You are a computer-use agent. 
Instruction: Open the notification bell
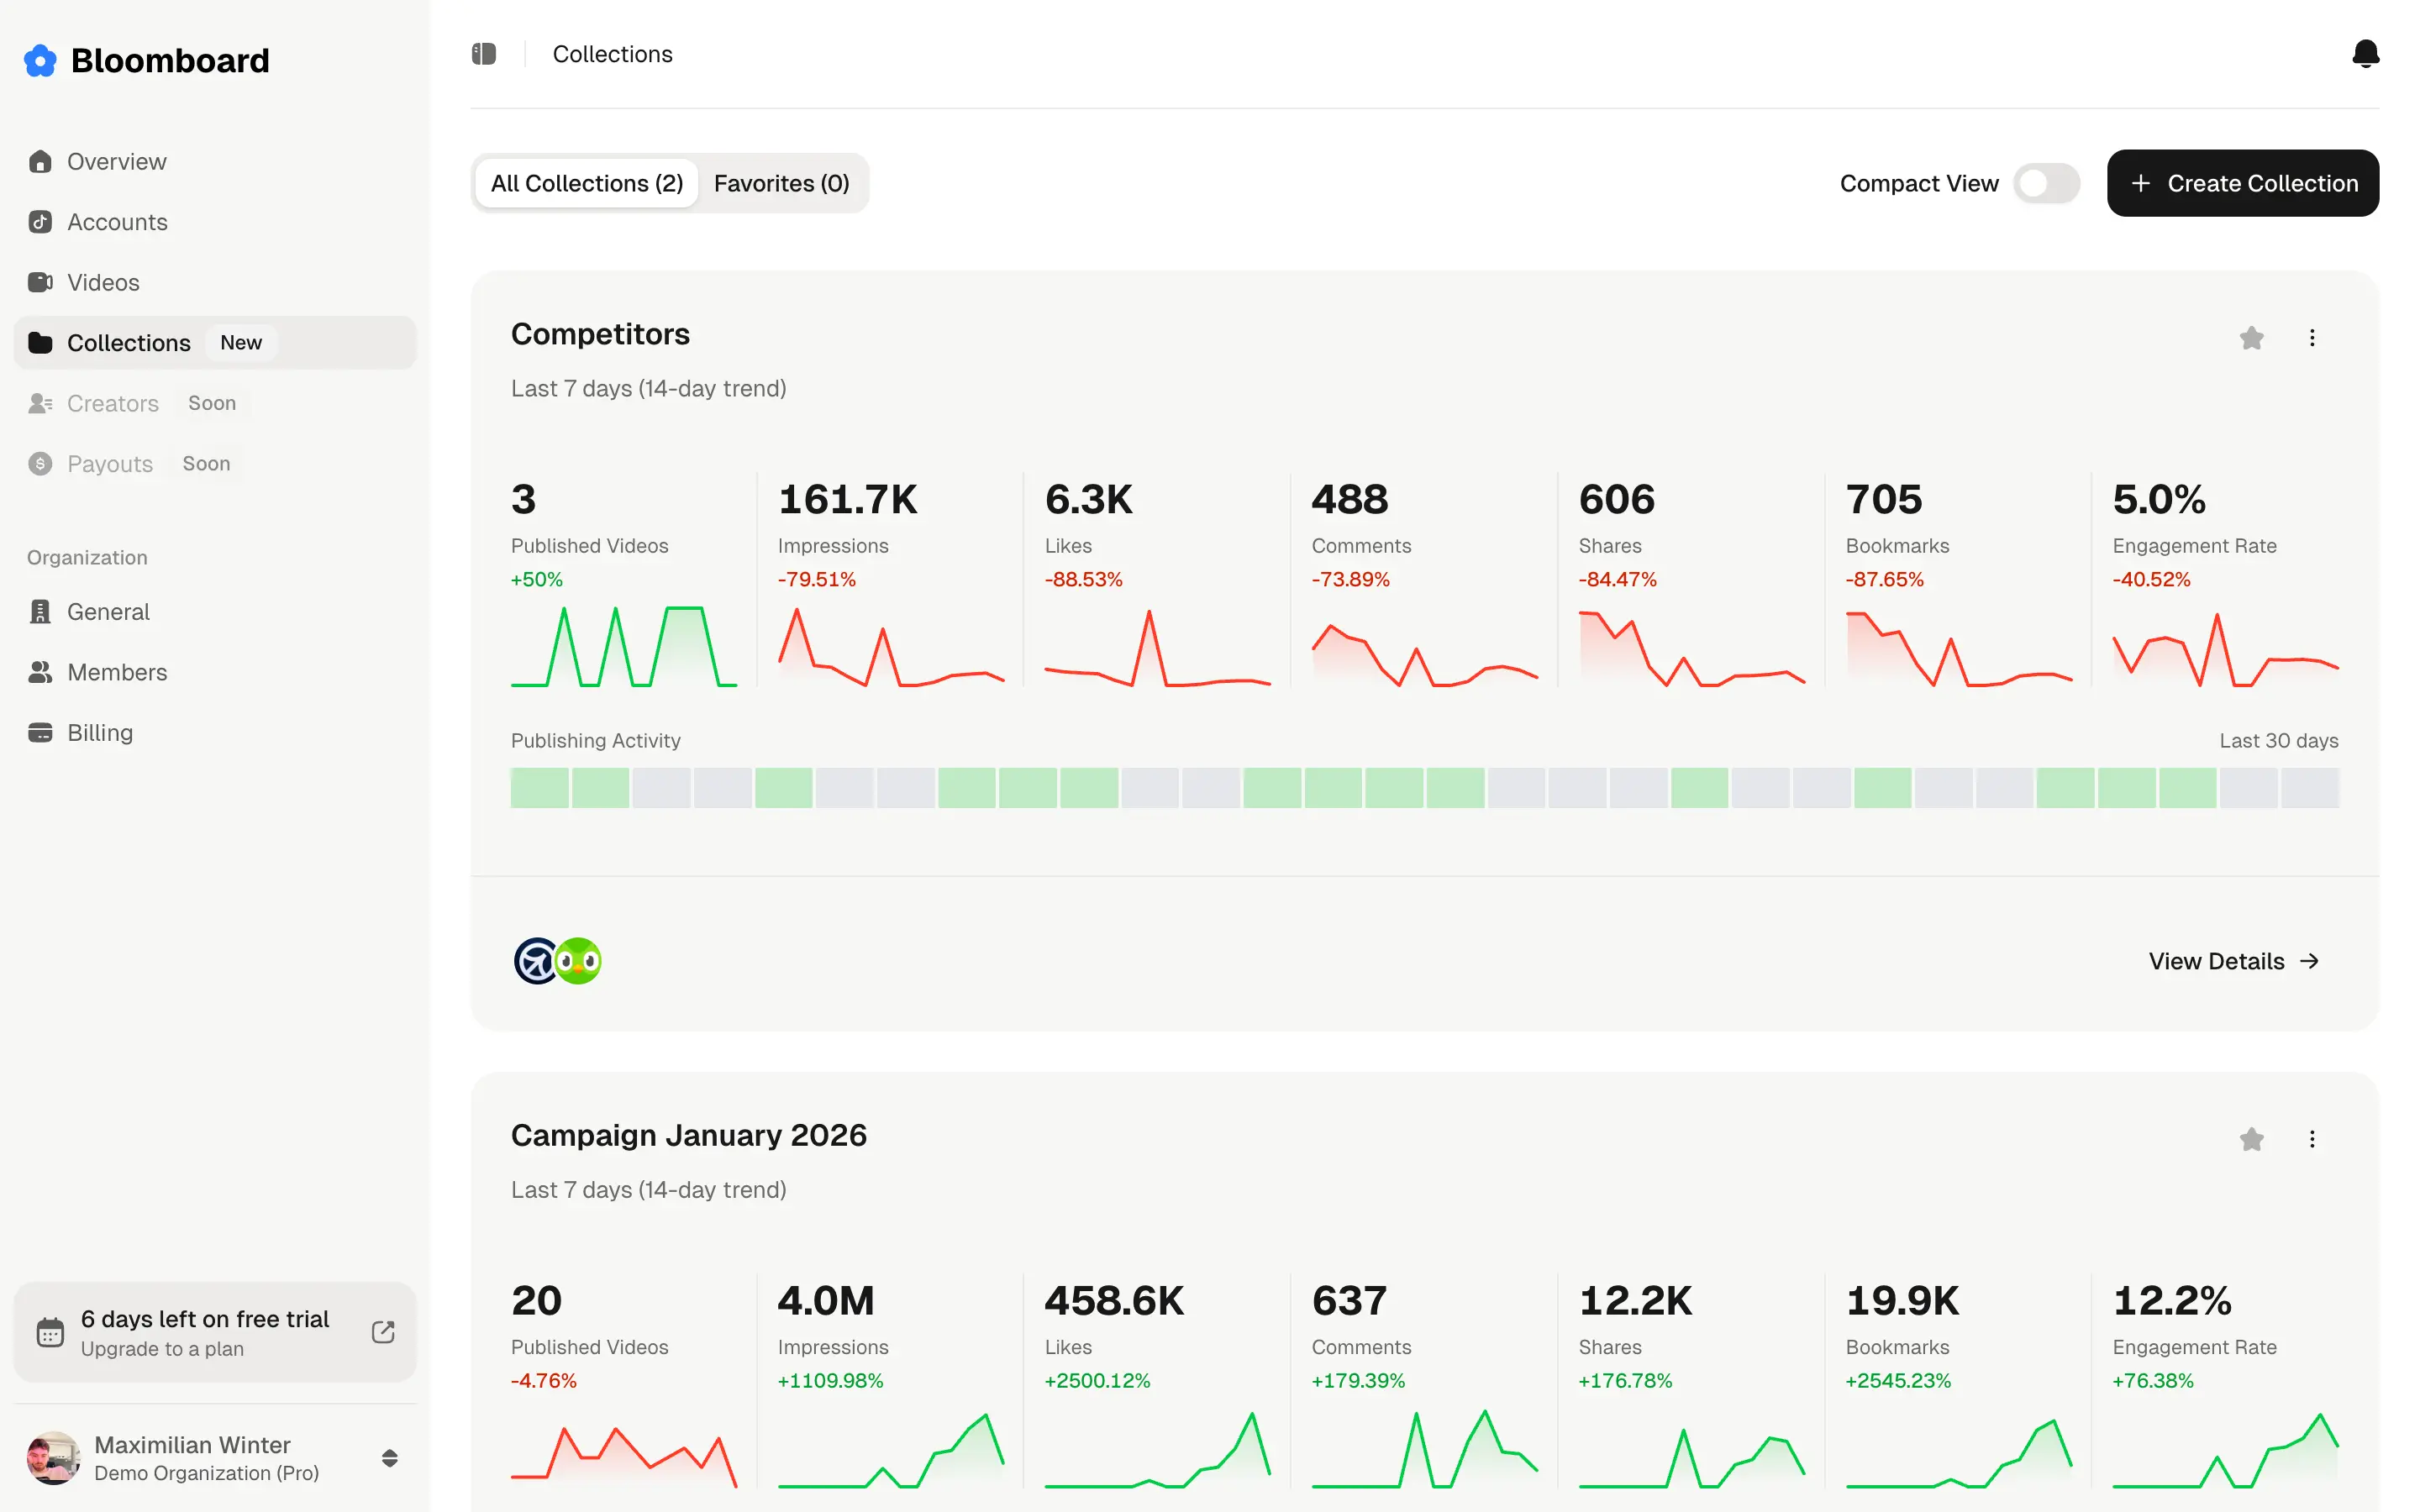[x=2365, y=54]
